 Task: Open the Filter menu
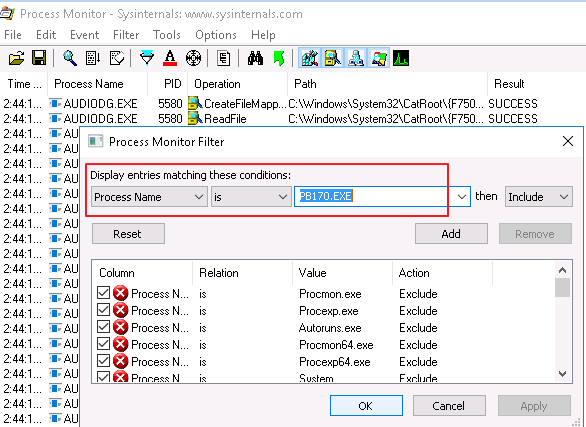pos(126,35)
